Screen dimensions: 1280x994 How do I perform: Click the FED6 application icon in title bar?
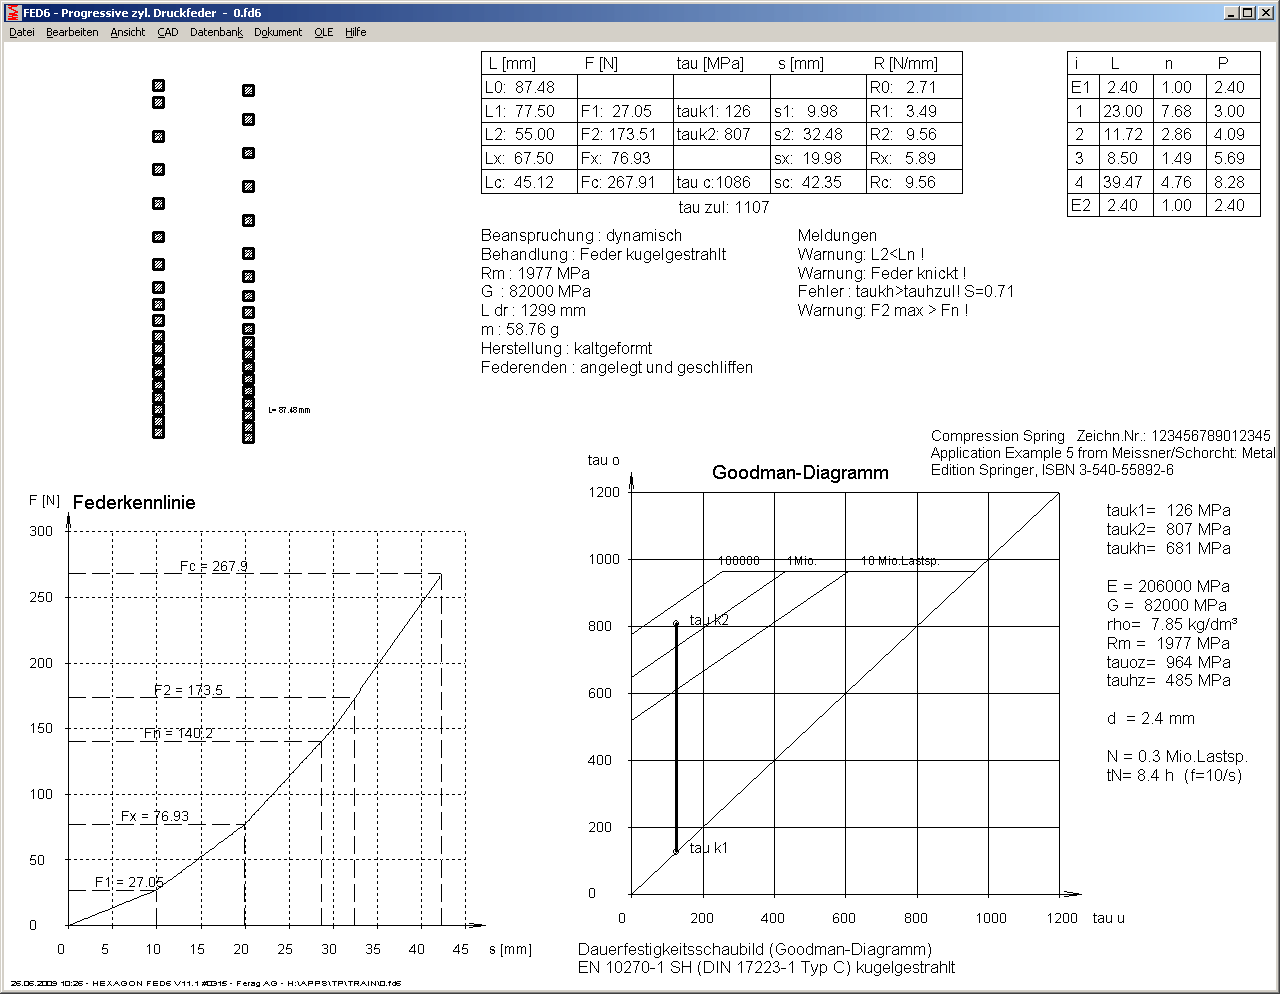[13, 13]
